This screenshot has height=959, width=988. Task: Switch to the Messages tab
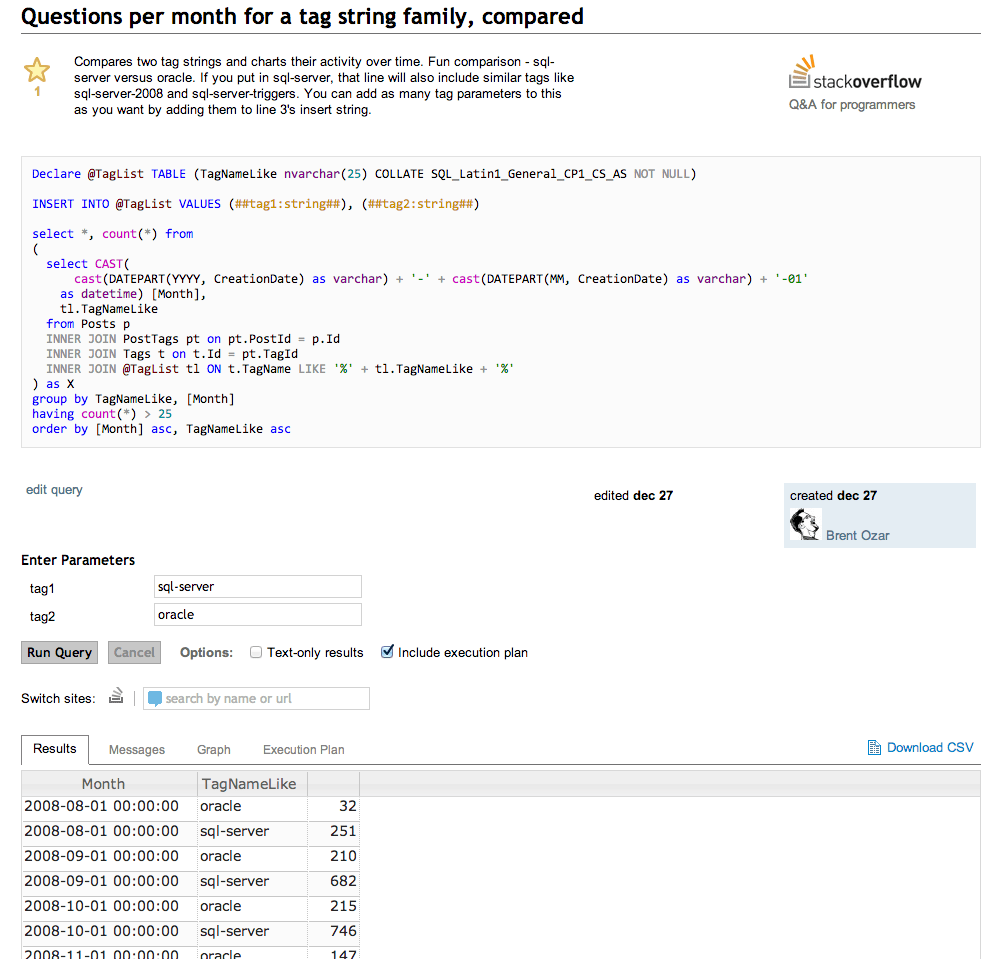click(136, 749)
